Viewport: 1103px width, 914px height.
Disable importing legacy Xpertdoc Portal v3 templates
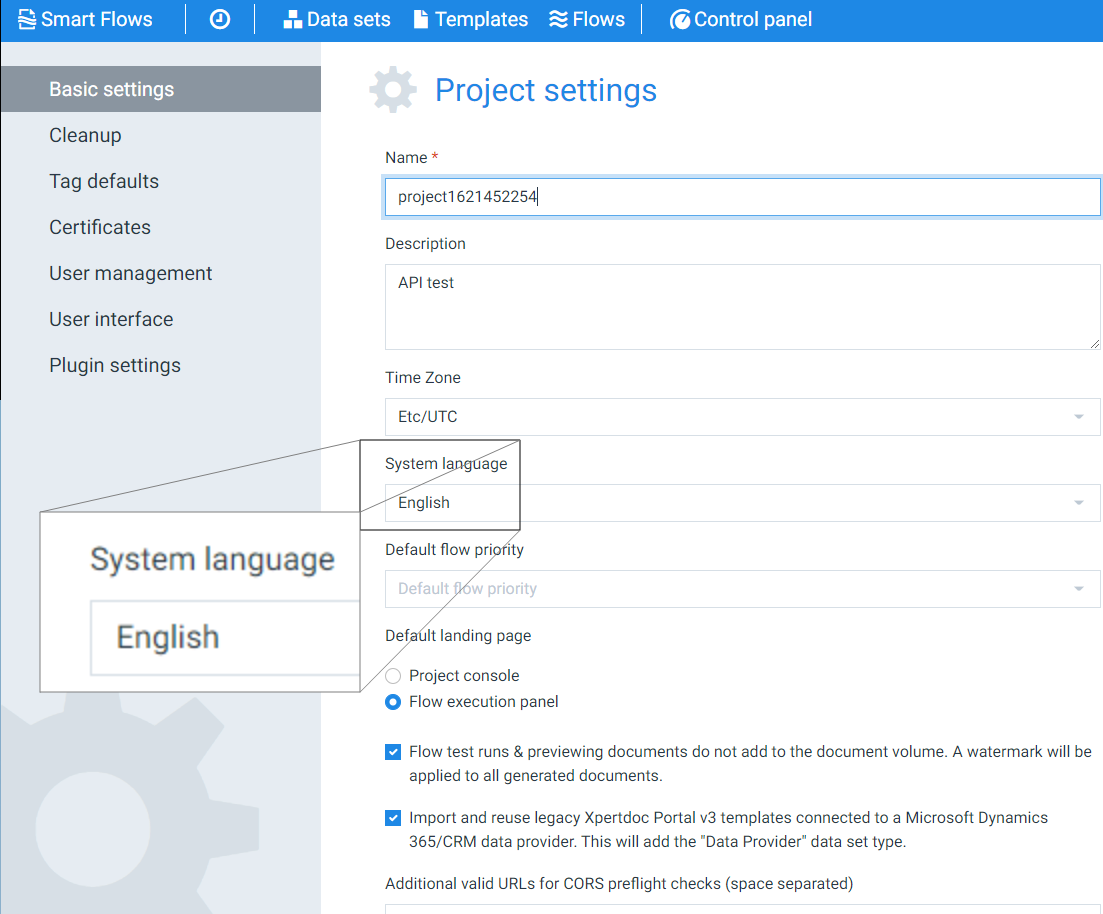(x=392, y=817)
